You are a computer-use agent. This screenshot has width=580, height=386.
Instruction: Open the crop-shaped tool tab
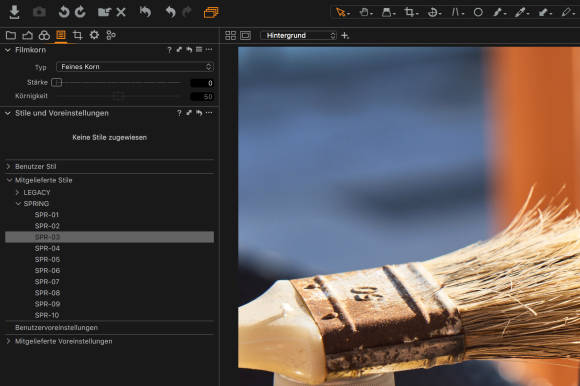click(77, 35)
